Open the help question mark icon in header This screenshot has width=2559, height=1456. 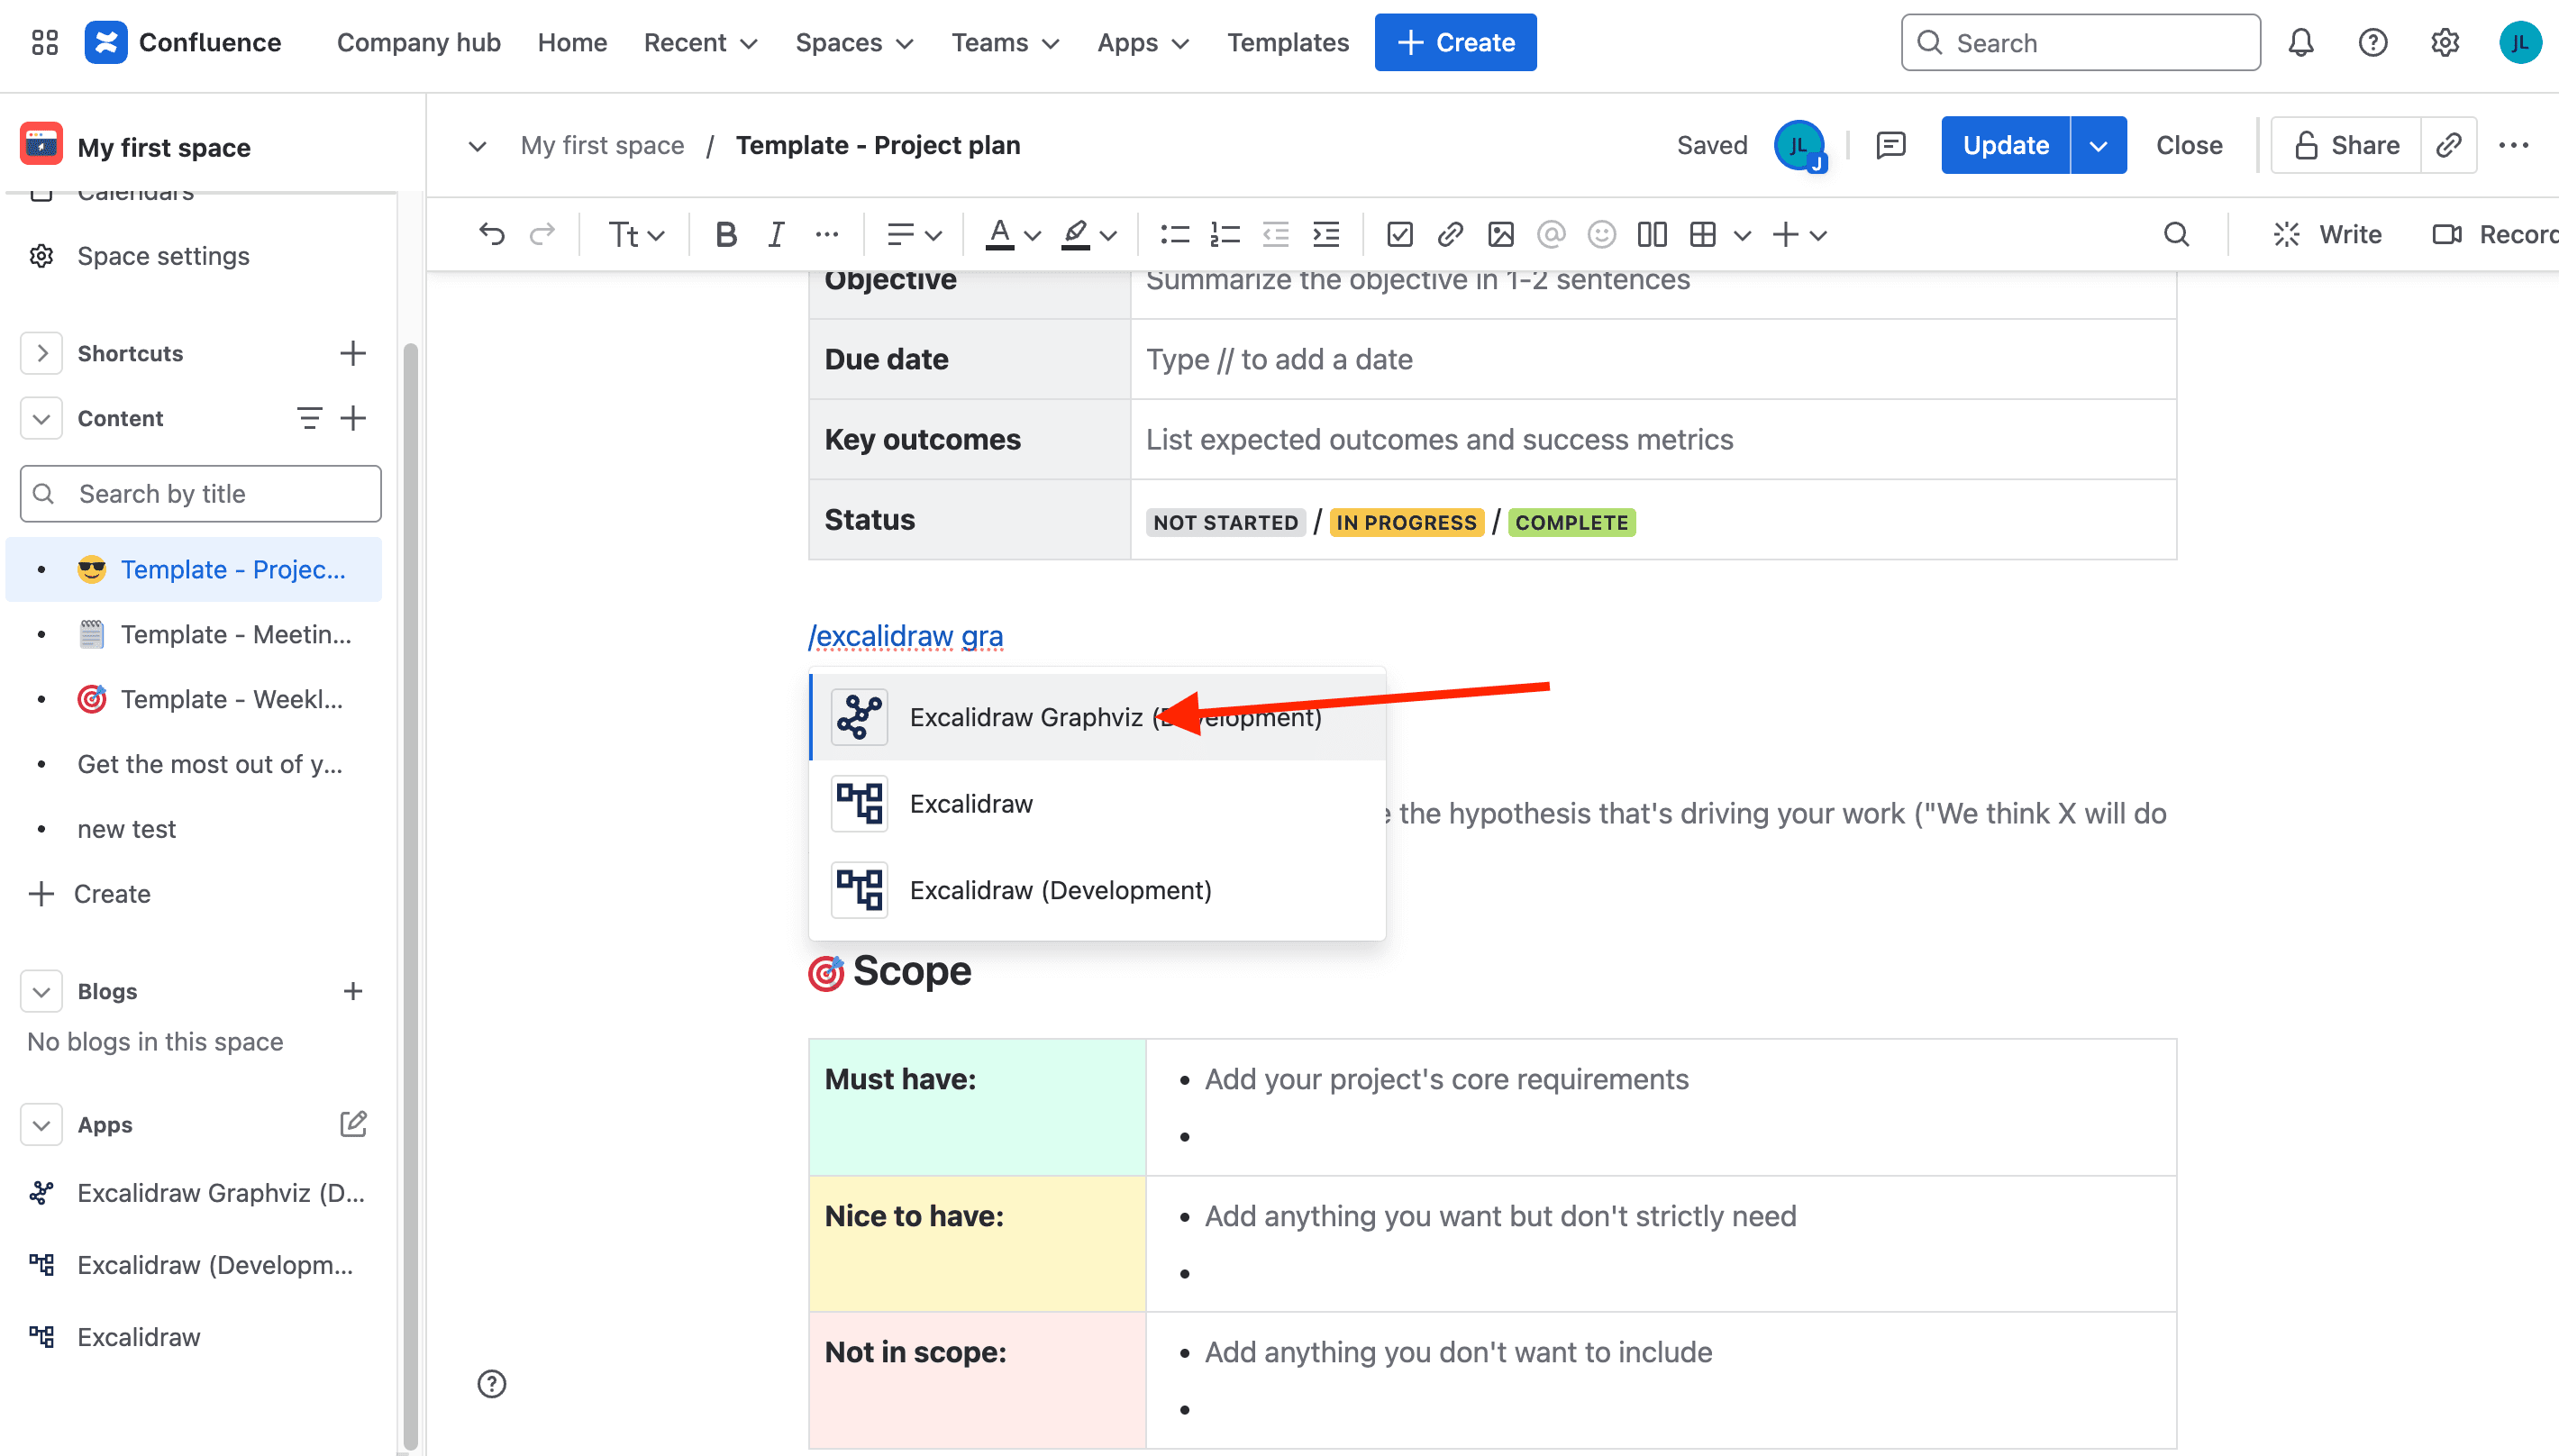2372,42
